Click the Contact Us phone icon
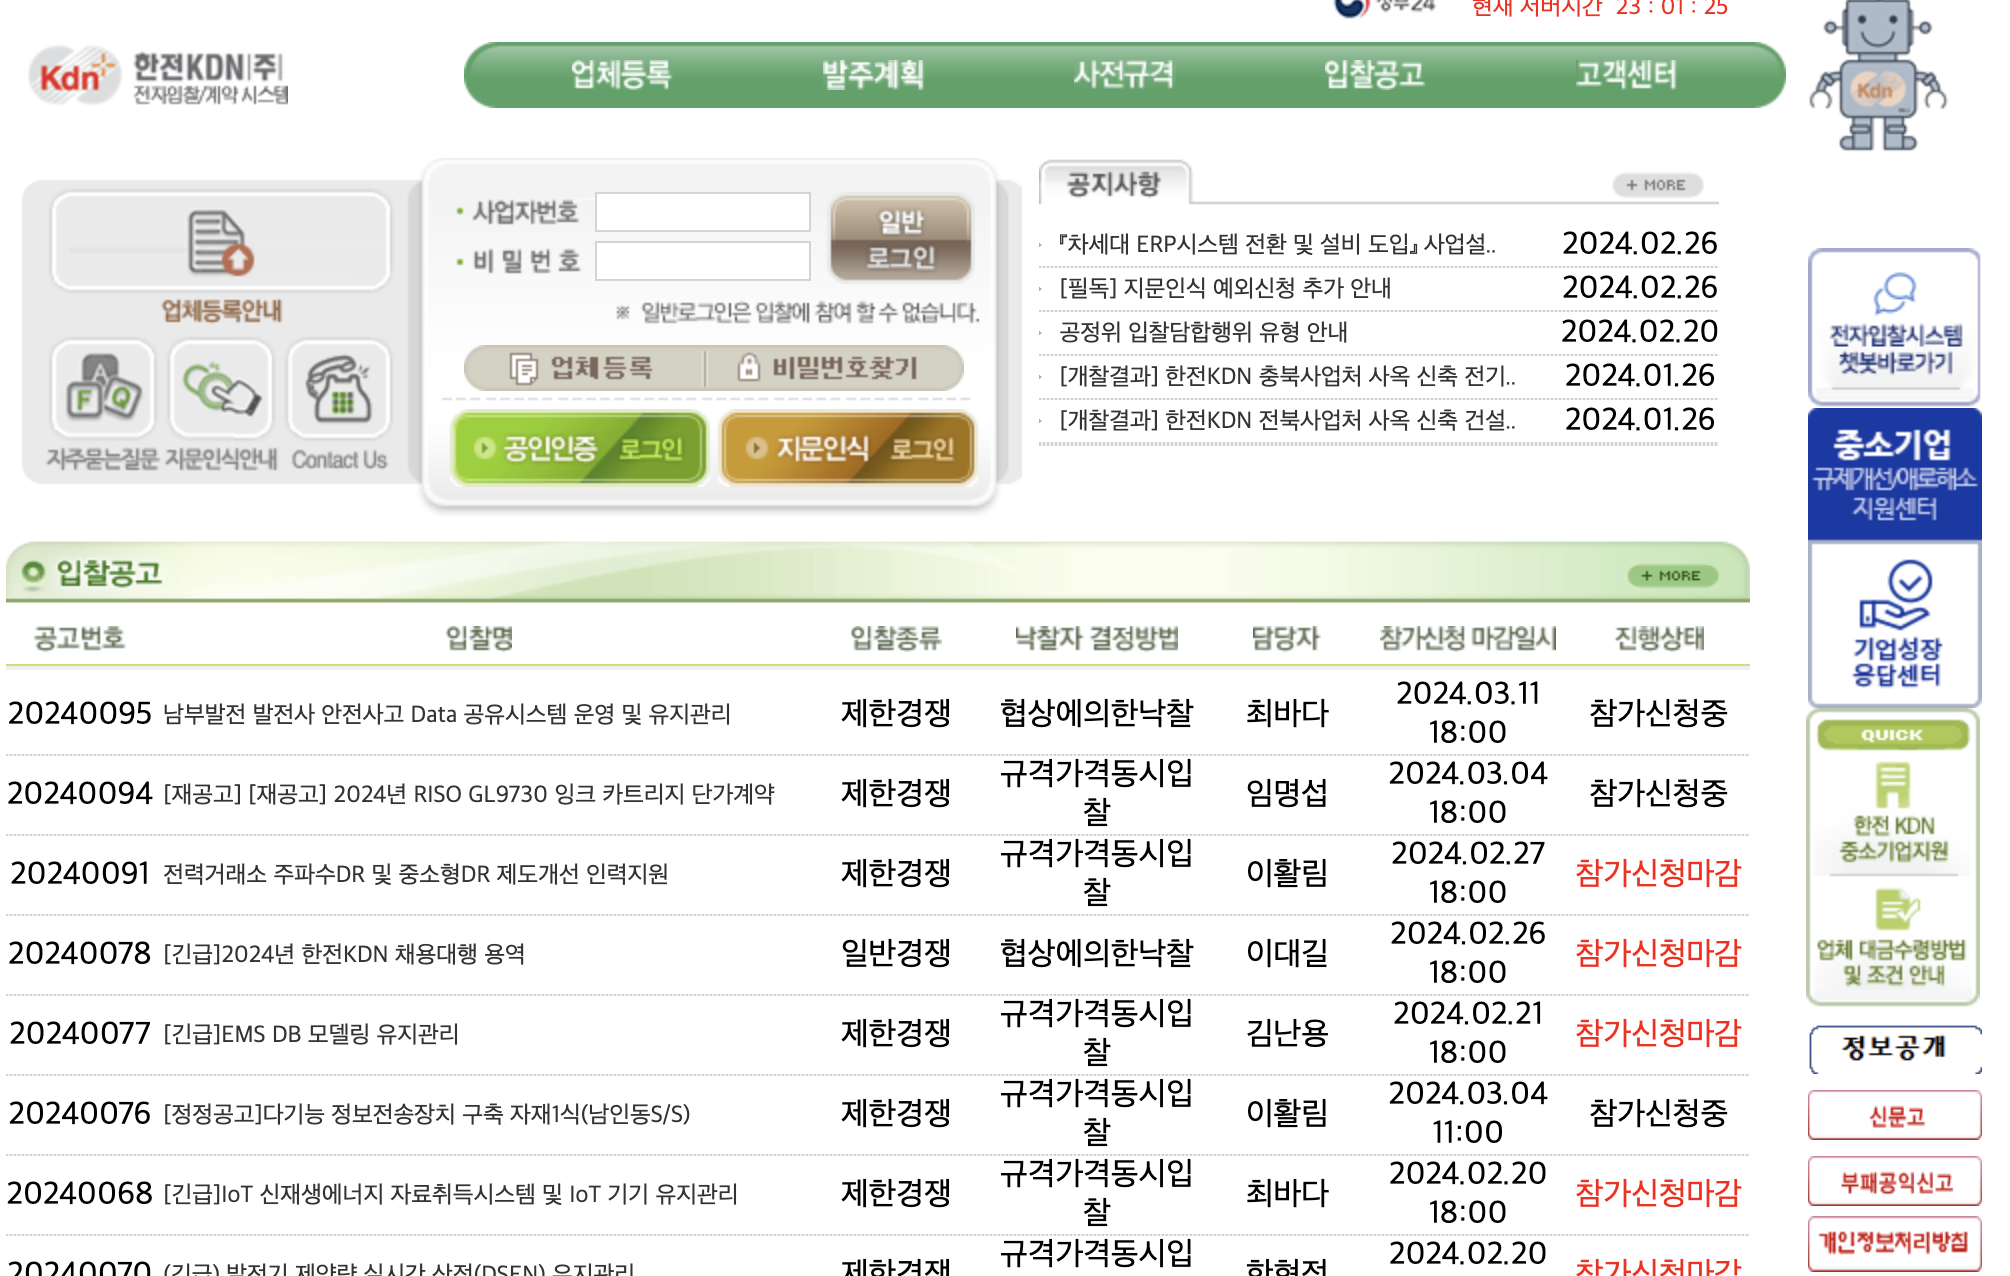2010x1276 pixels. (339, 392)
